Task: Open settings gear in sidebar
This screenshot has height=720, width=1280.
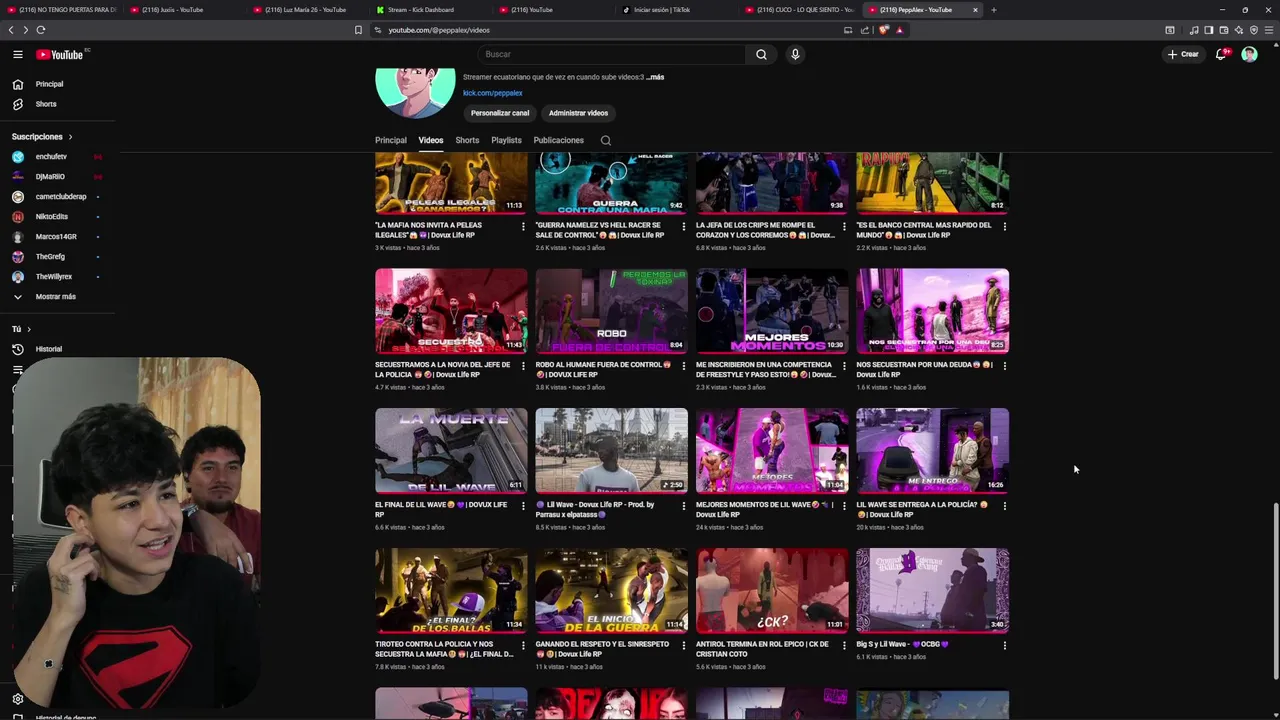Action: pyautogui.click(x=17, y=699)
